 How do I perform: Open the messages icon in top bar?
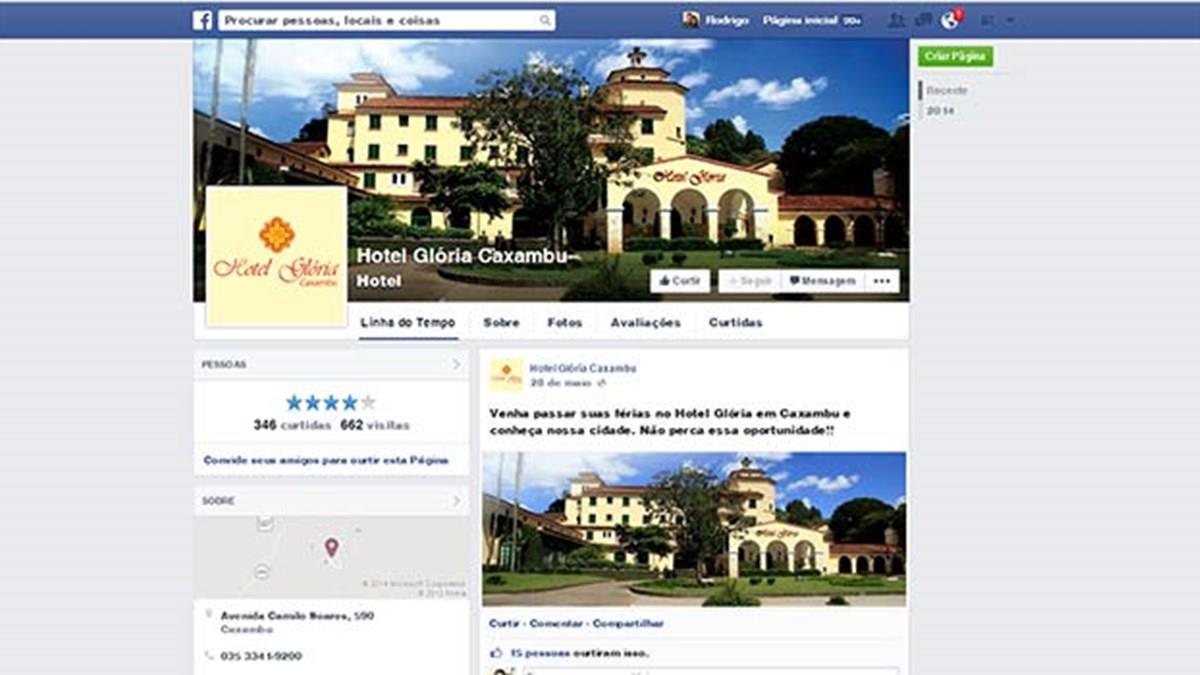[x=922, y=20]
